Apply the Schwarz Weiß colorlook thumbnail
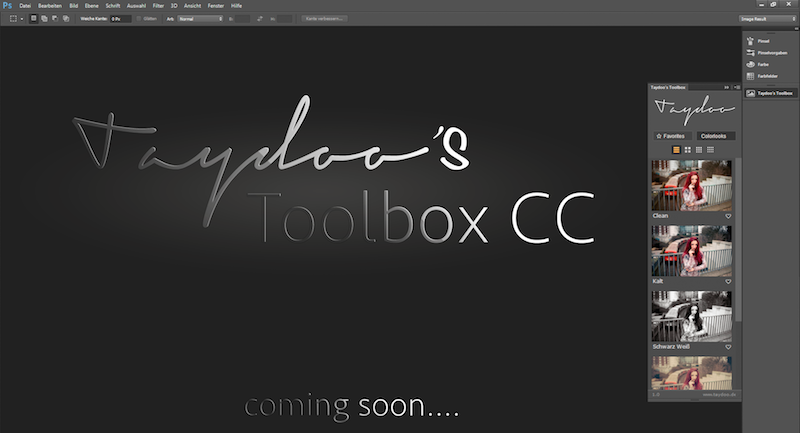This screenshot has width=800, height=433. (x=691, y=316)
